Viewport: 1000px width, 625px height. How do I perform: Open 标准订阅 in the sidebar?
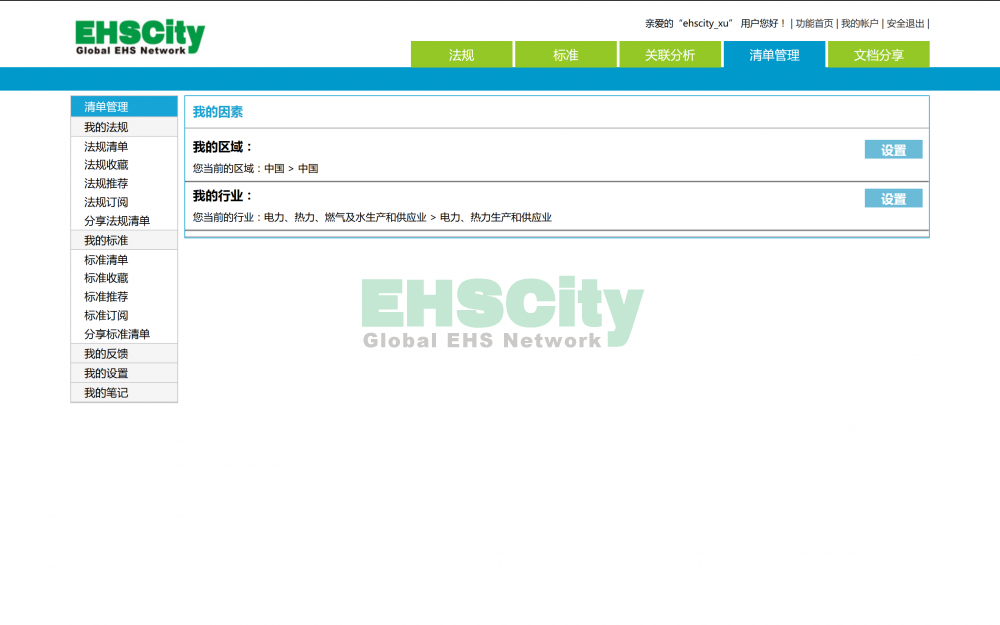pos(107,316)
